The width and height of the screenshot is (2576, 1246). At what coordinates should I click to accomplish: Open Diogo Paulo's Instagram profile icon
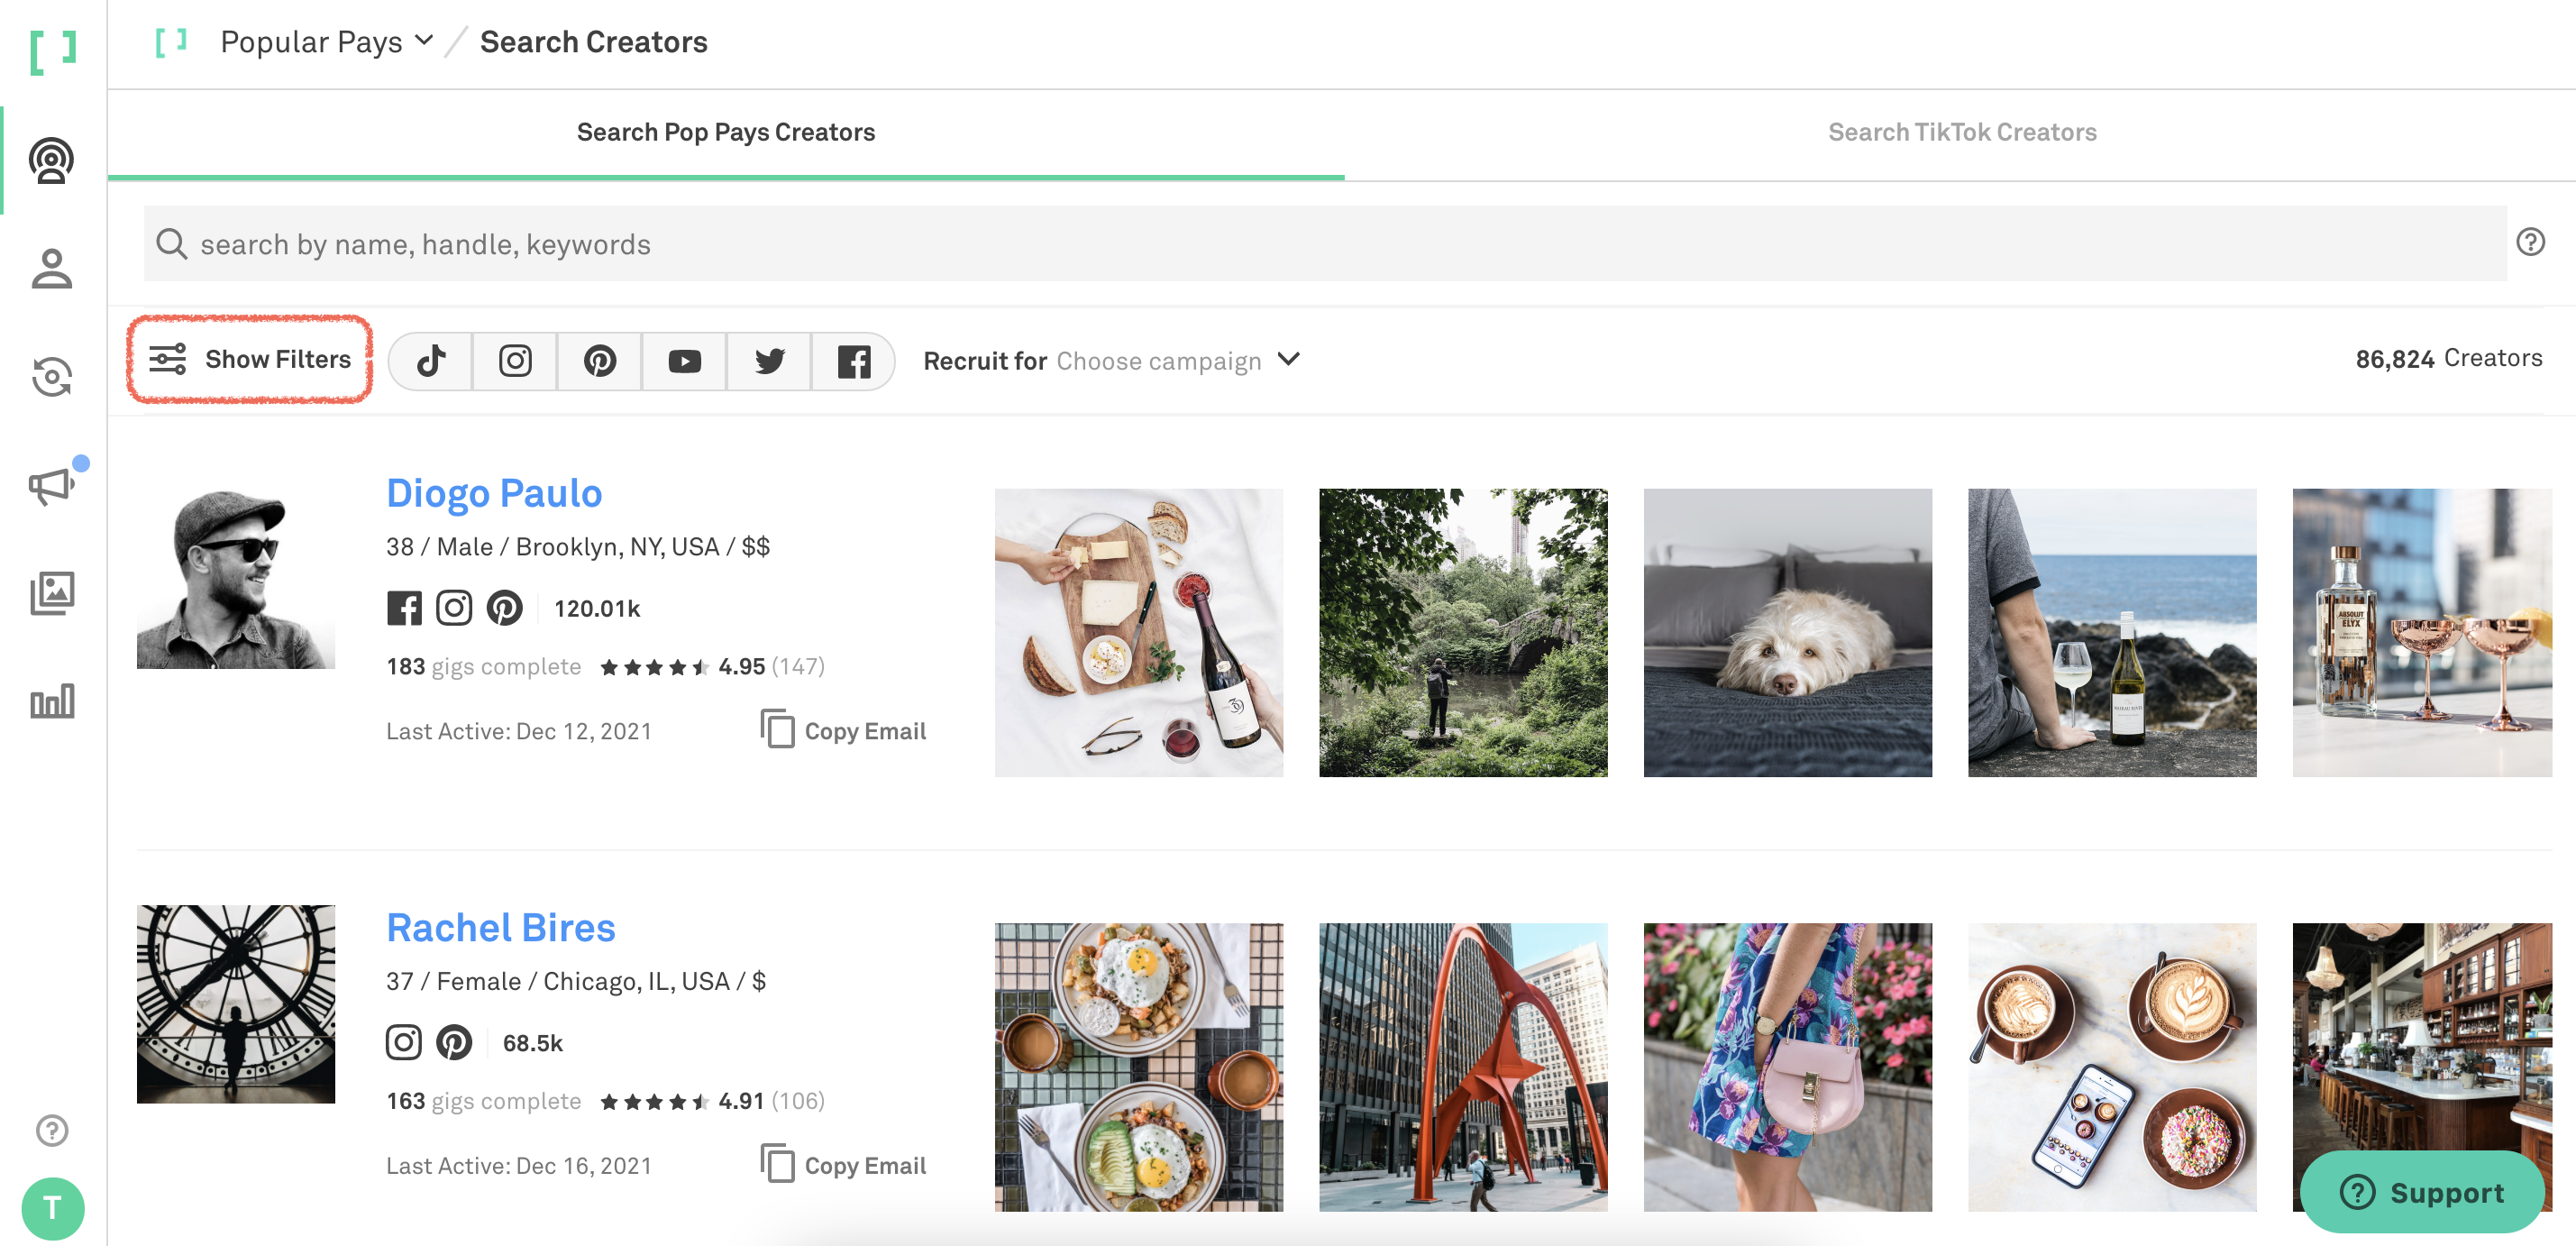tap(454, 608)
